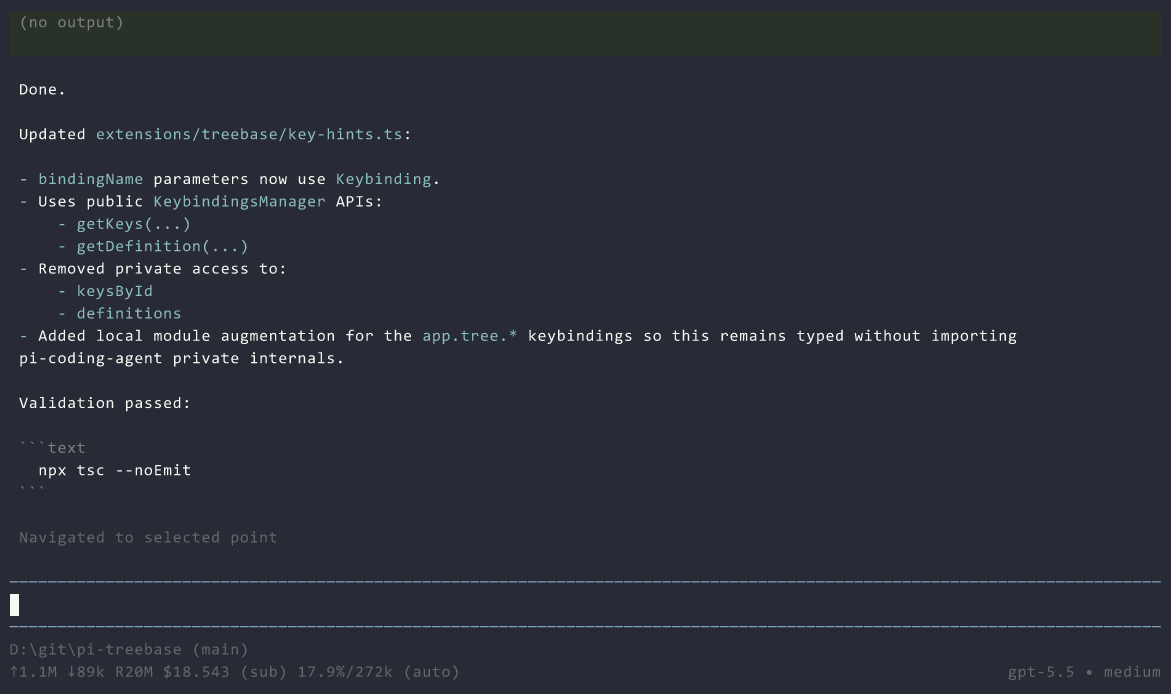The width and height of the screenshot is (1171, 694).
Task: Click the getKeys(...) list item
Action: tap(134, 224)
